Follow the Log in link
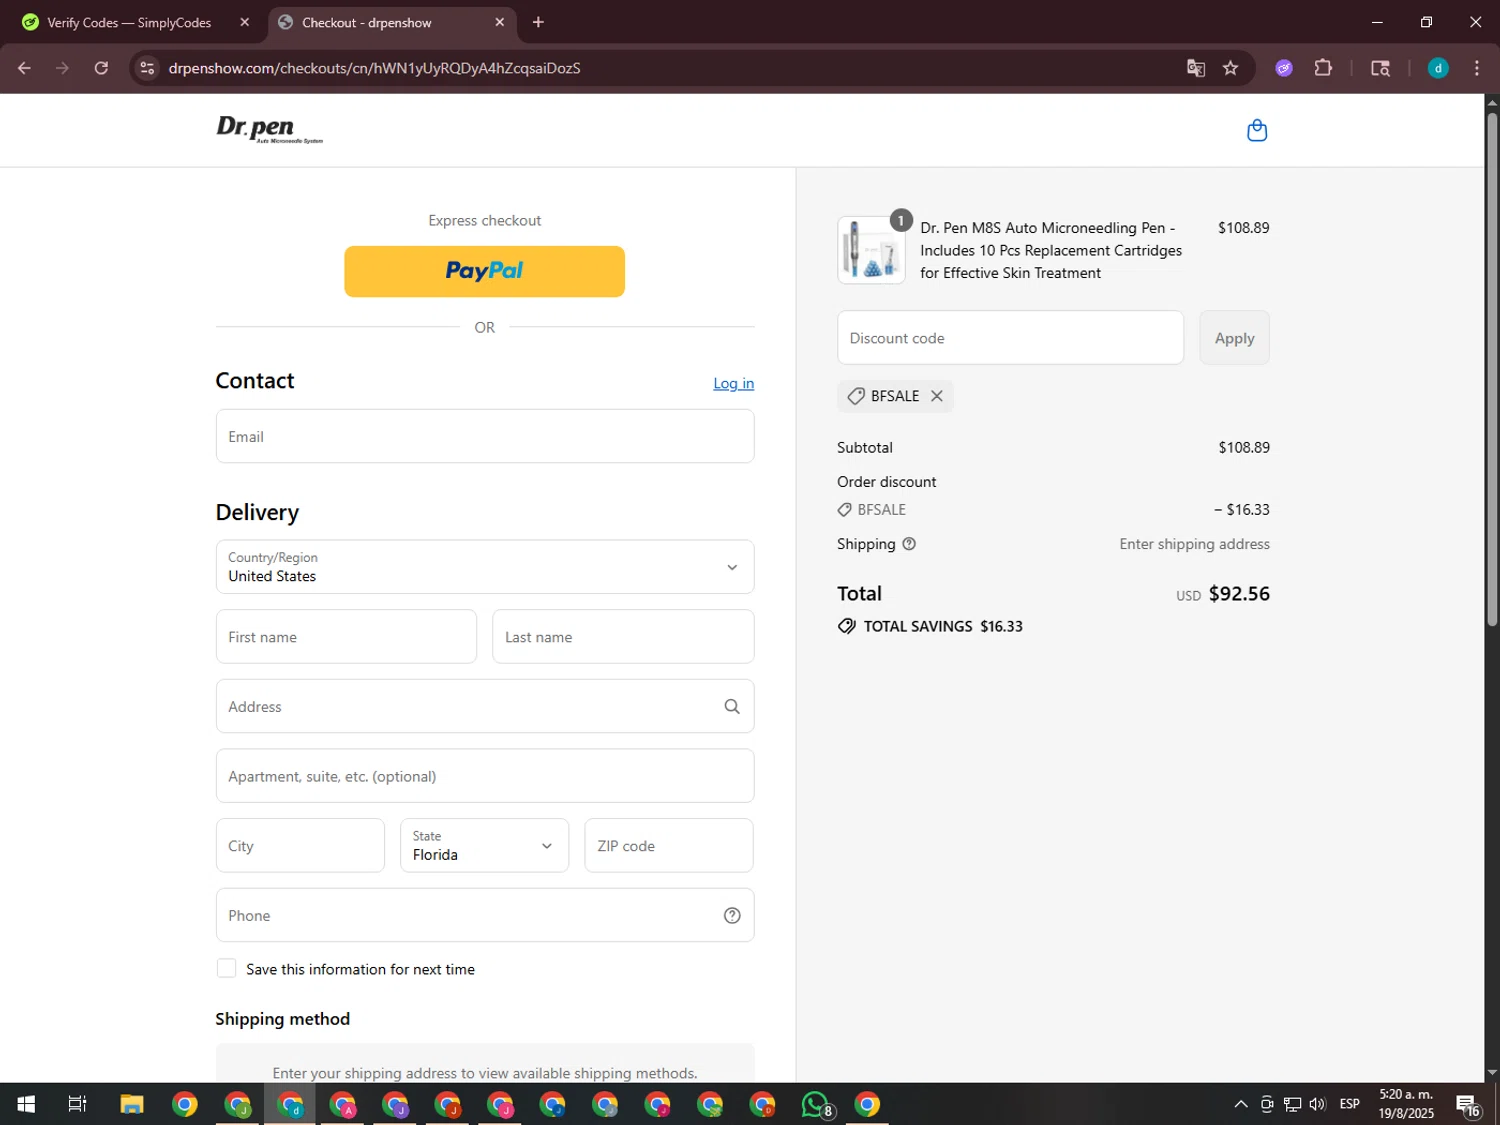 (733, 383)
